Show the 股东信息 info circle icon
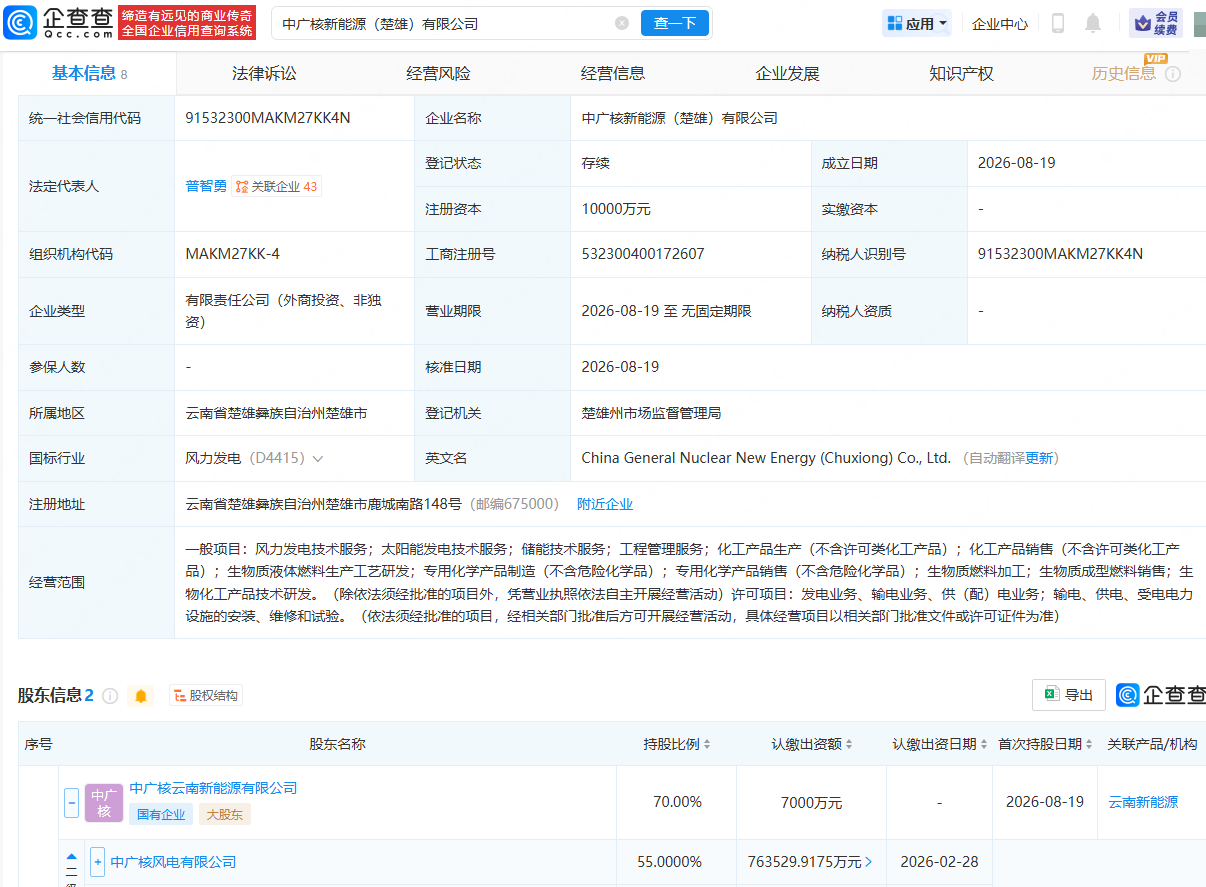The height and width of the screenshot is (887, 1206). (x=110, y=696)
